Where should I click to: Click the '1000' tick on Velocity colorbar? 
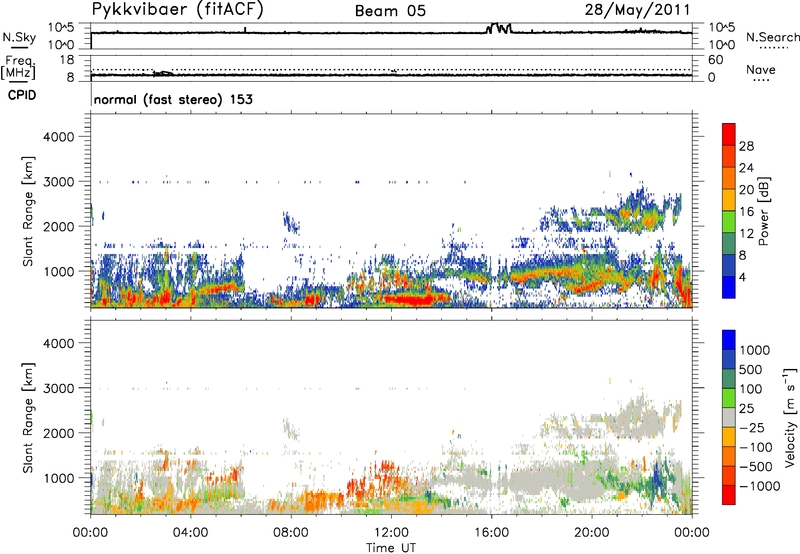click(x=754, y=350)
